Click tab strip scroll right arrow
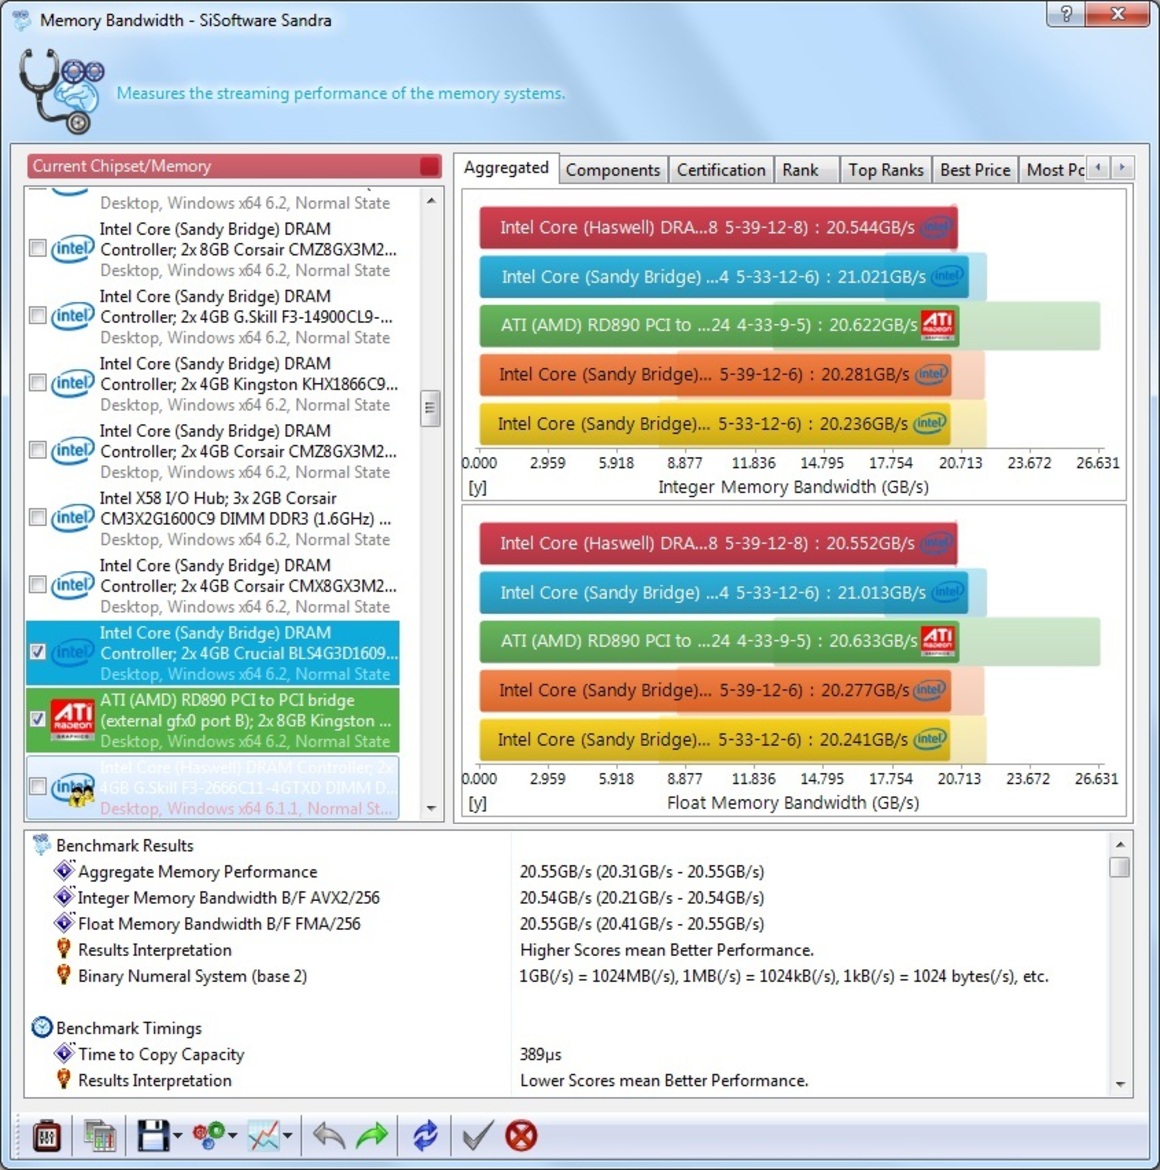 coord(1122,168)
